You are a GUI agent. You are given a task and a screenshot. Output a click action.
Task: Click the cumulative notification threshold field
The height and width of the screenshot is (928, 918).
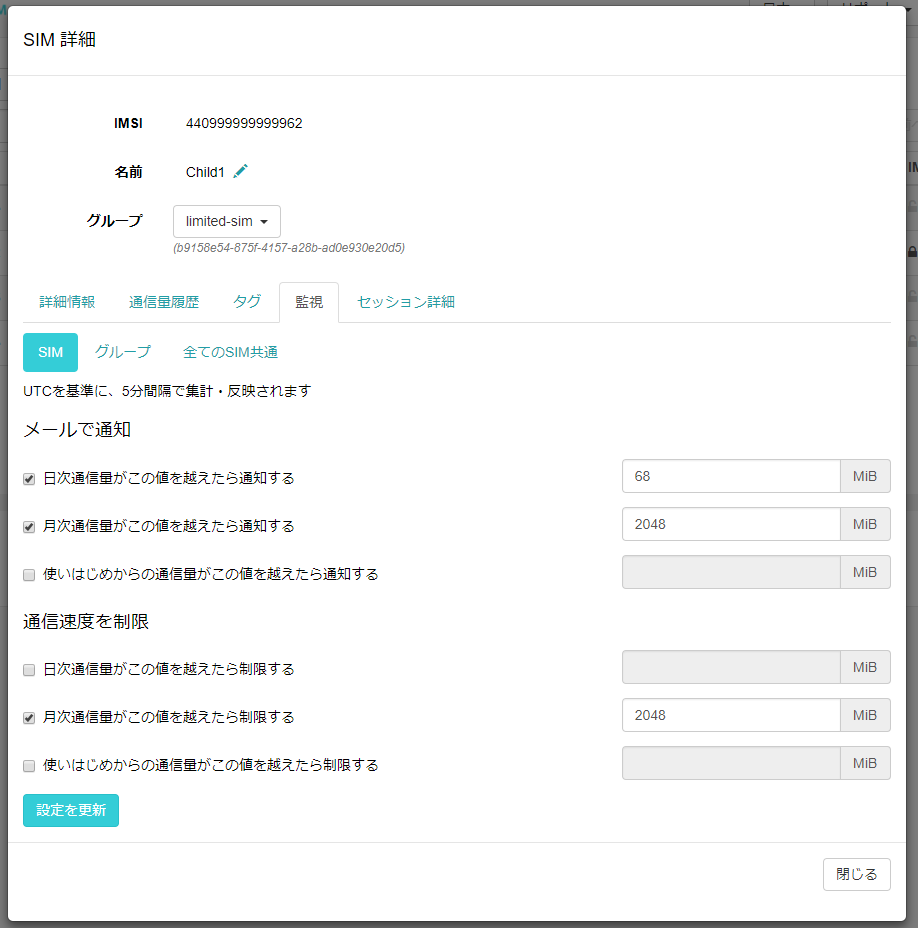731,572
